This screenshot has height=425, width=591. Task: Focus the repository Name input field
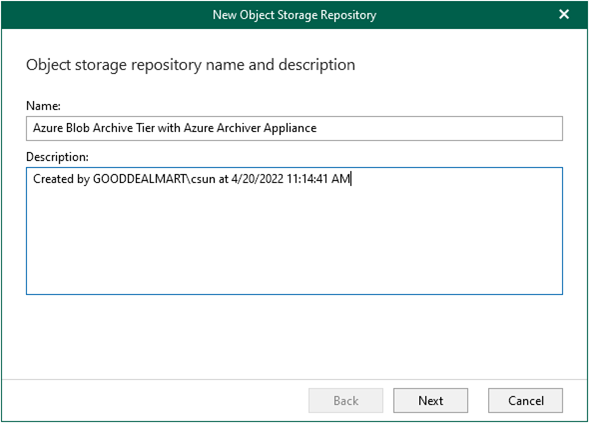[x=294, y=128]
